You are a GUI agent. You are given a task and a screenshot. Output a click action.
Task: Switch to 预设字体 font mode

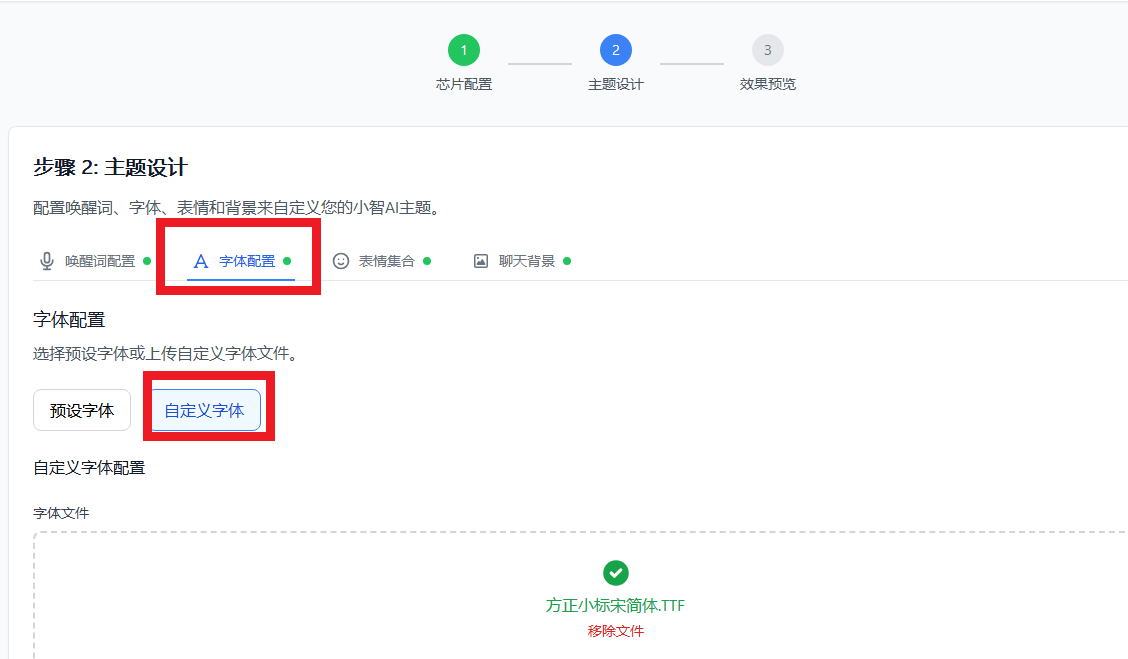(82, 410)
